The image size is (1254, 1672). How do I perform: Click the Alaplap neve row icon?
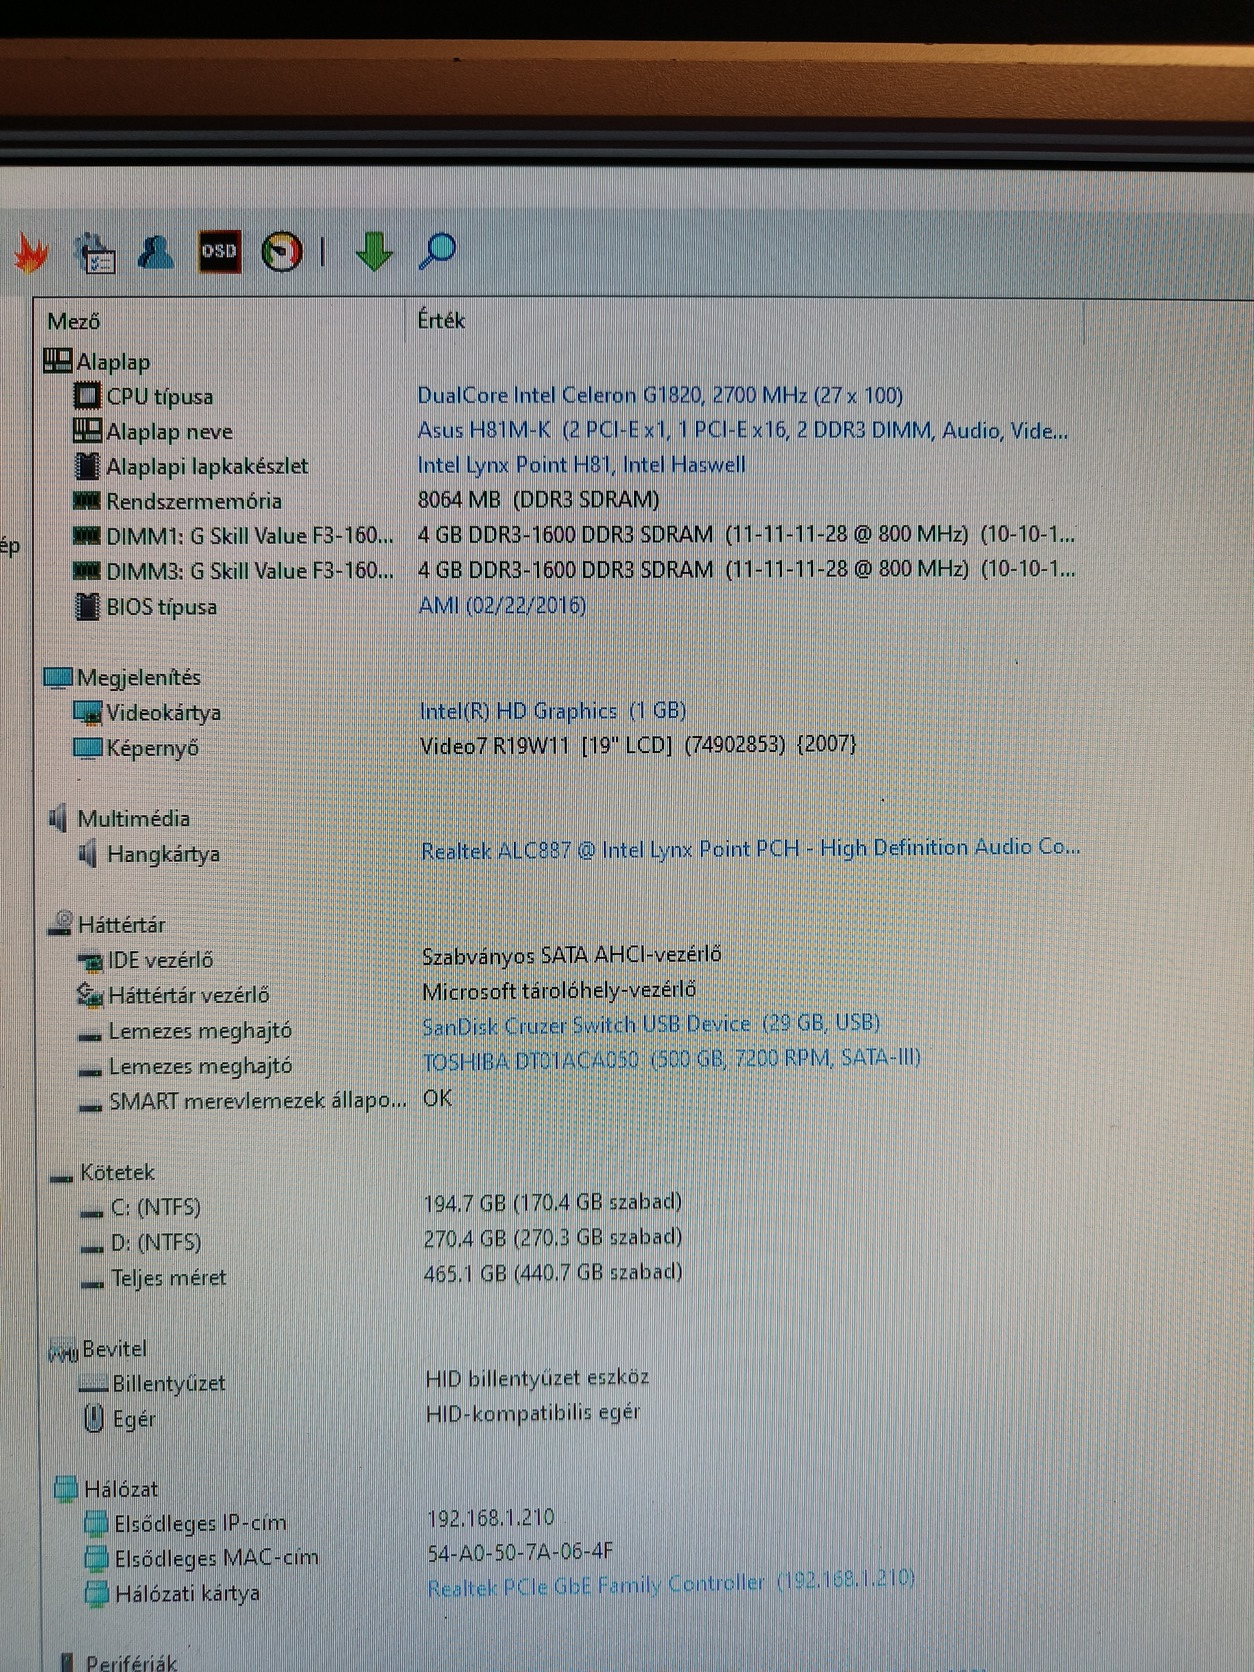tap(88, 431)
